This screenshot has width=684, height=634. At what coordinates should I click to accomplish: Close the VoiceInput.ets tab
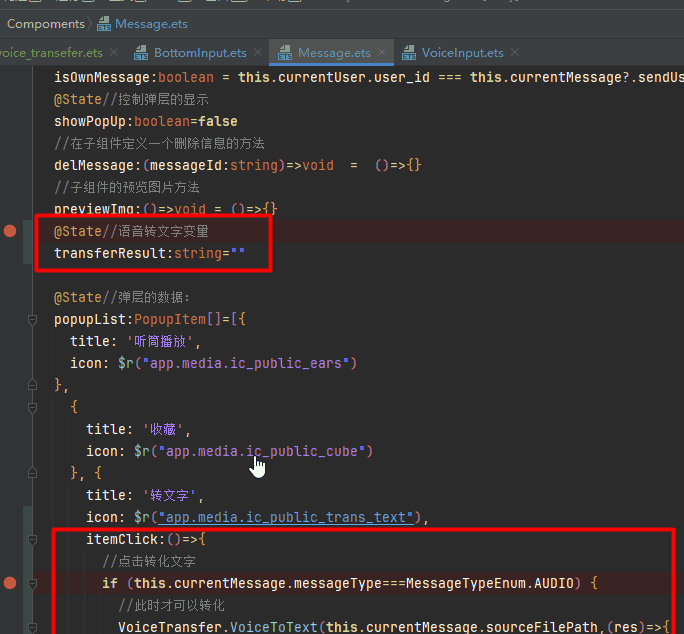[x=516, y=53]
